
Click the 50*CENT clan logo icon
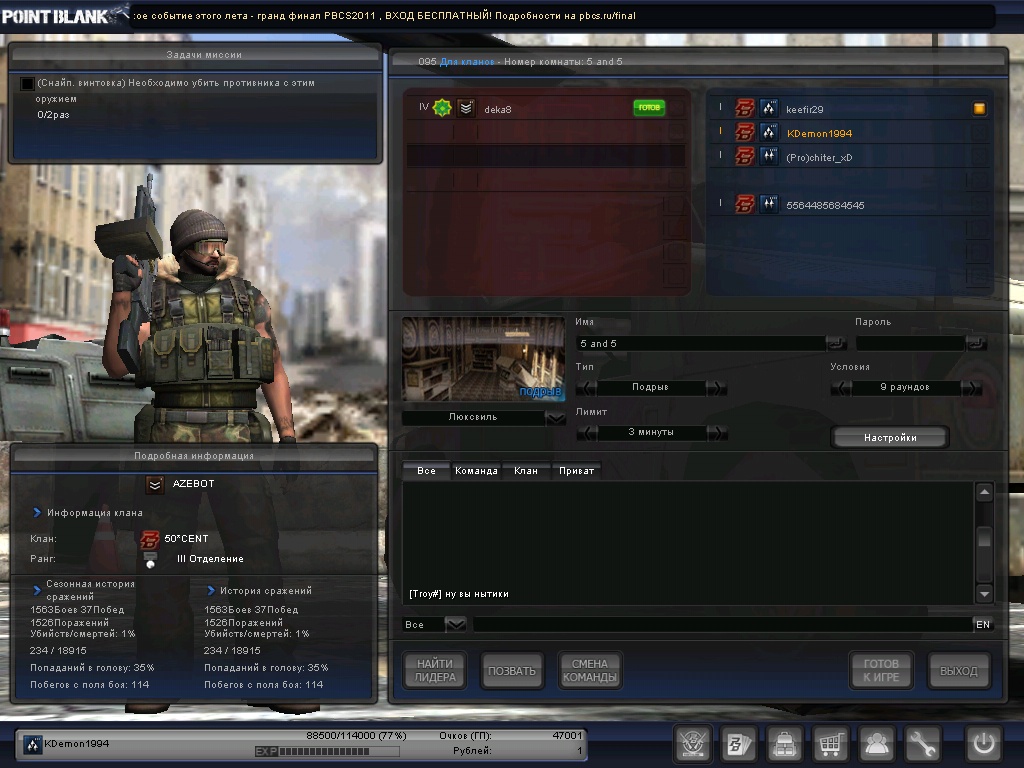coord(150,539)
